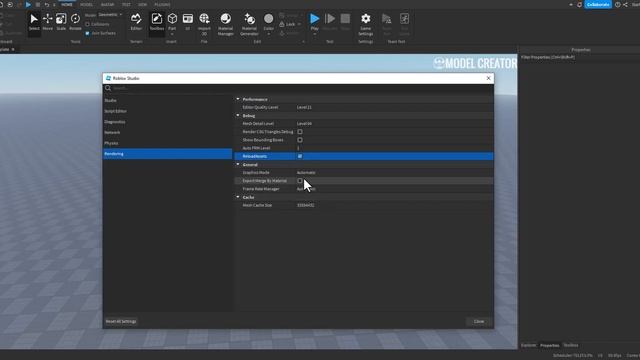Viewport: 640px width, 360px height.
Task: Click the share icon near Collaborate
Action: click(x=625, y=4)
